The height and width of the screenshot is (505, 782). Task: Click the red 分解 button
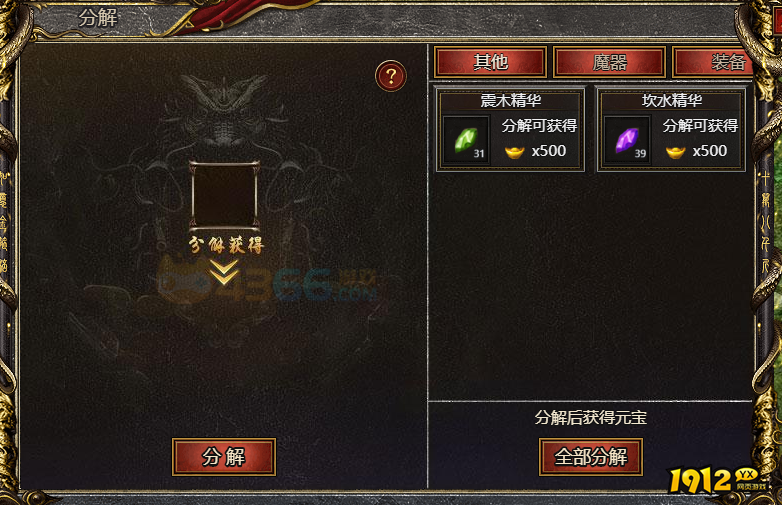tap(224, 457)
